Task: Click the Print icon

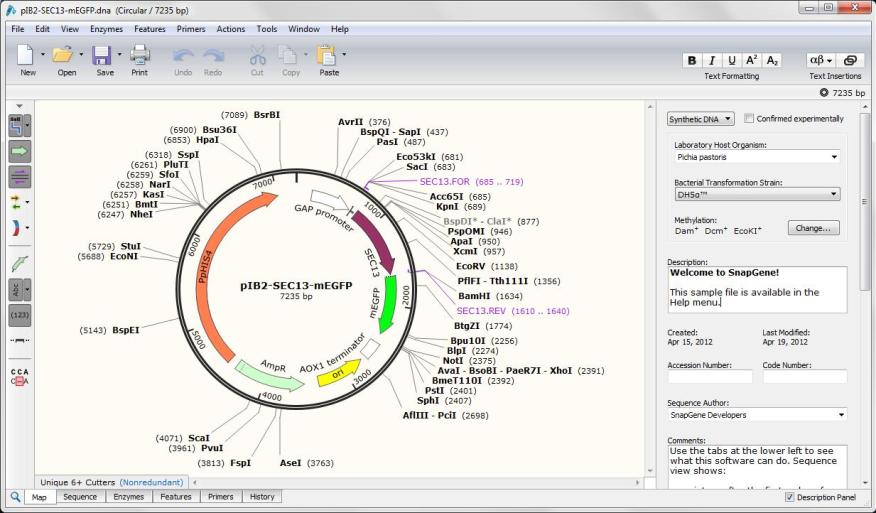Action: [x=140, y=55]
